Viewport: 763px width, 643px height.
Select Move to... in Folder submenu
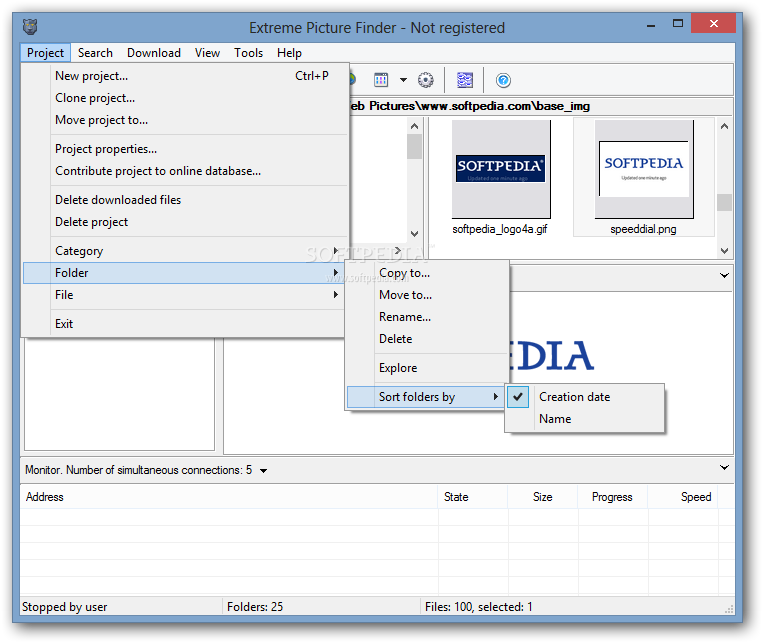tap(427, 295)
